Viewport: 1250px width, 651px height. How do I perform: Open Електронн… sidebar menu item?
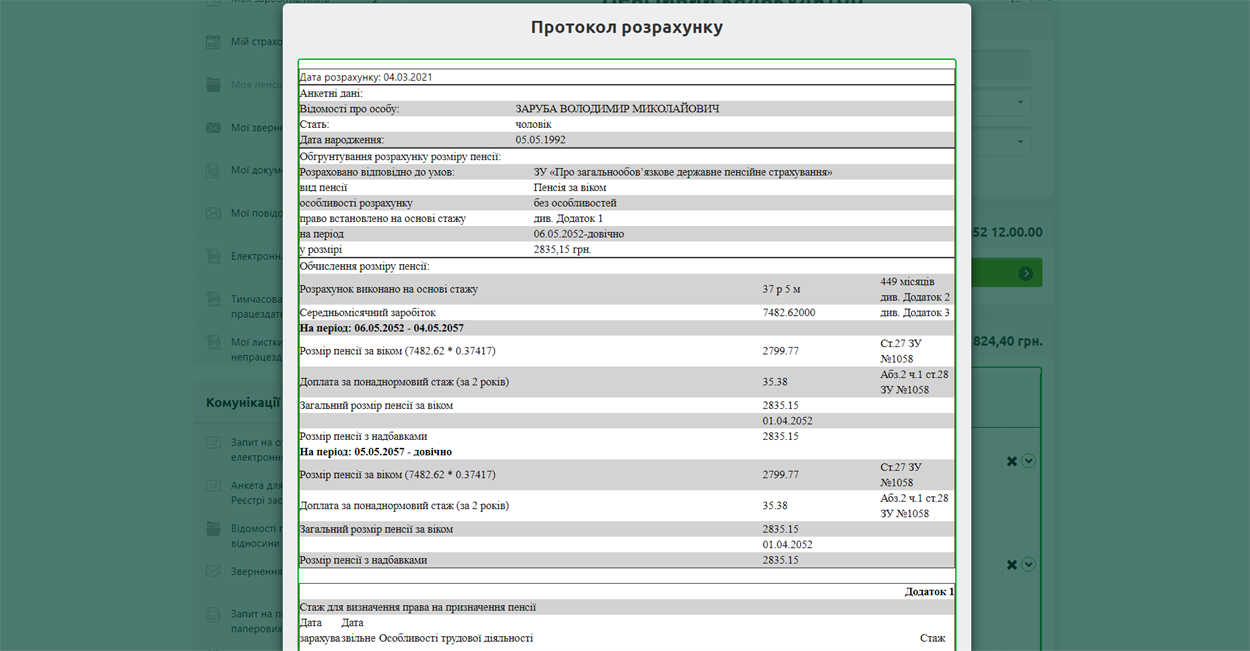tap(256, 256)
